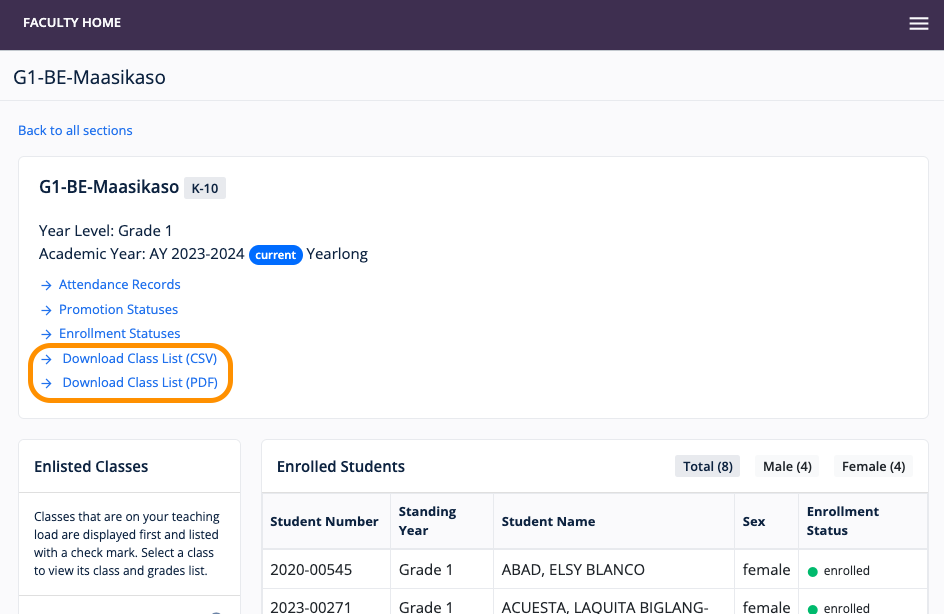Click the arrow icon beside Download Class List (PDF)
This screenshot has height=614, width=944.
point(46,383)
